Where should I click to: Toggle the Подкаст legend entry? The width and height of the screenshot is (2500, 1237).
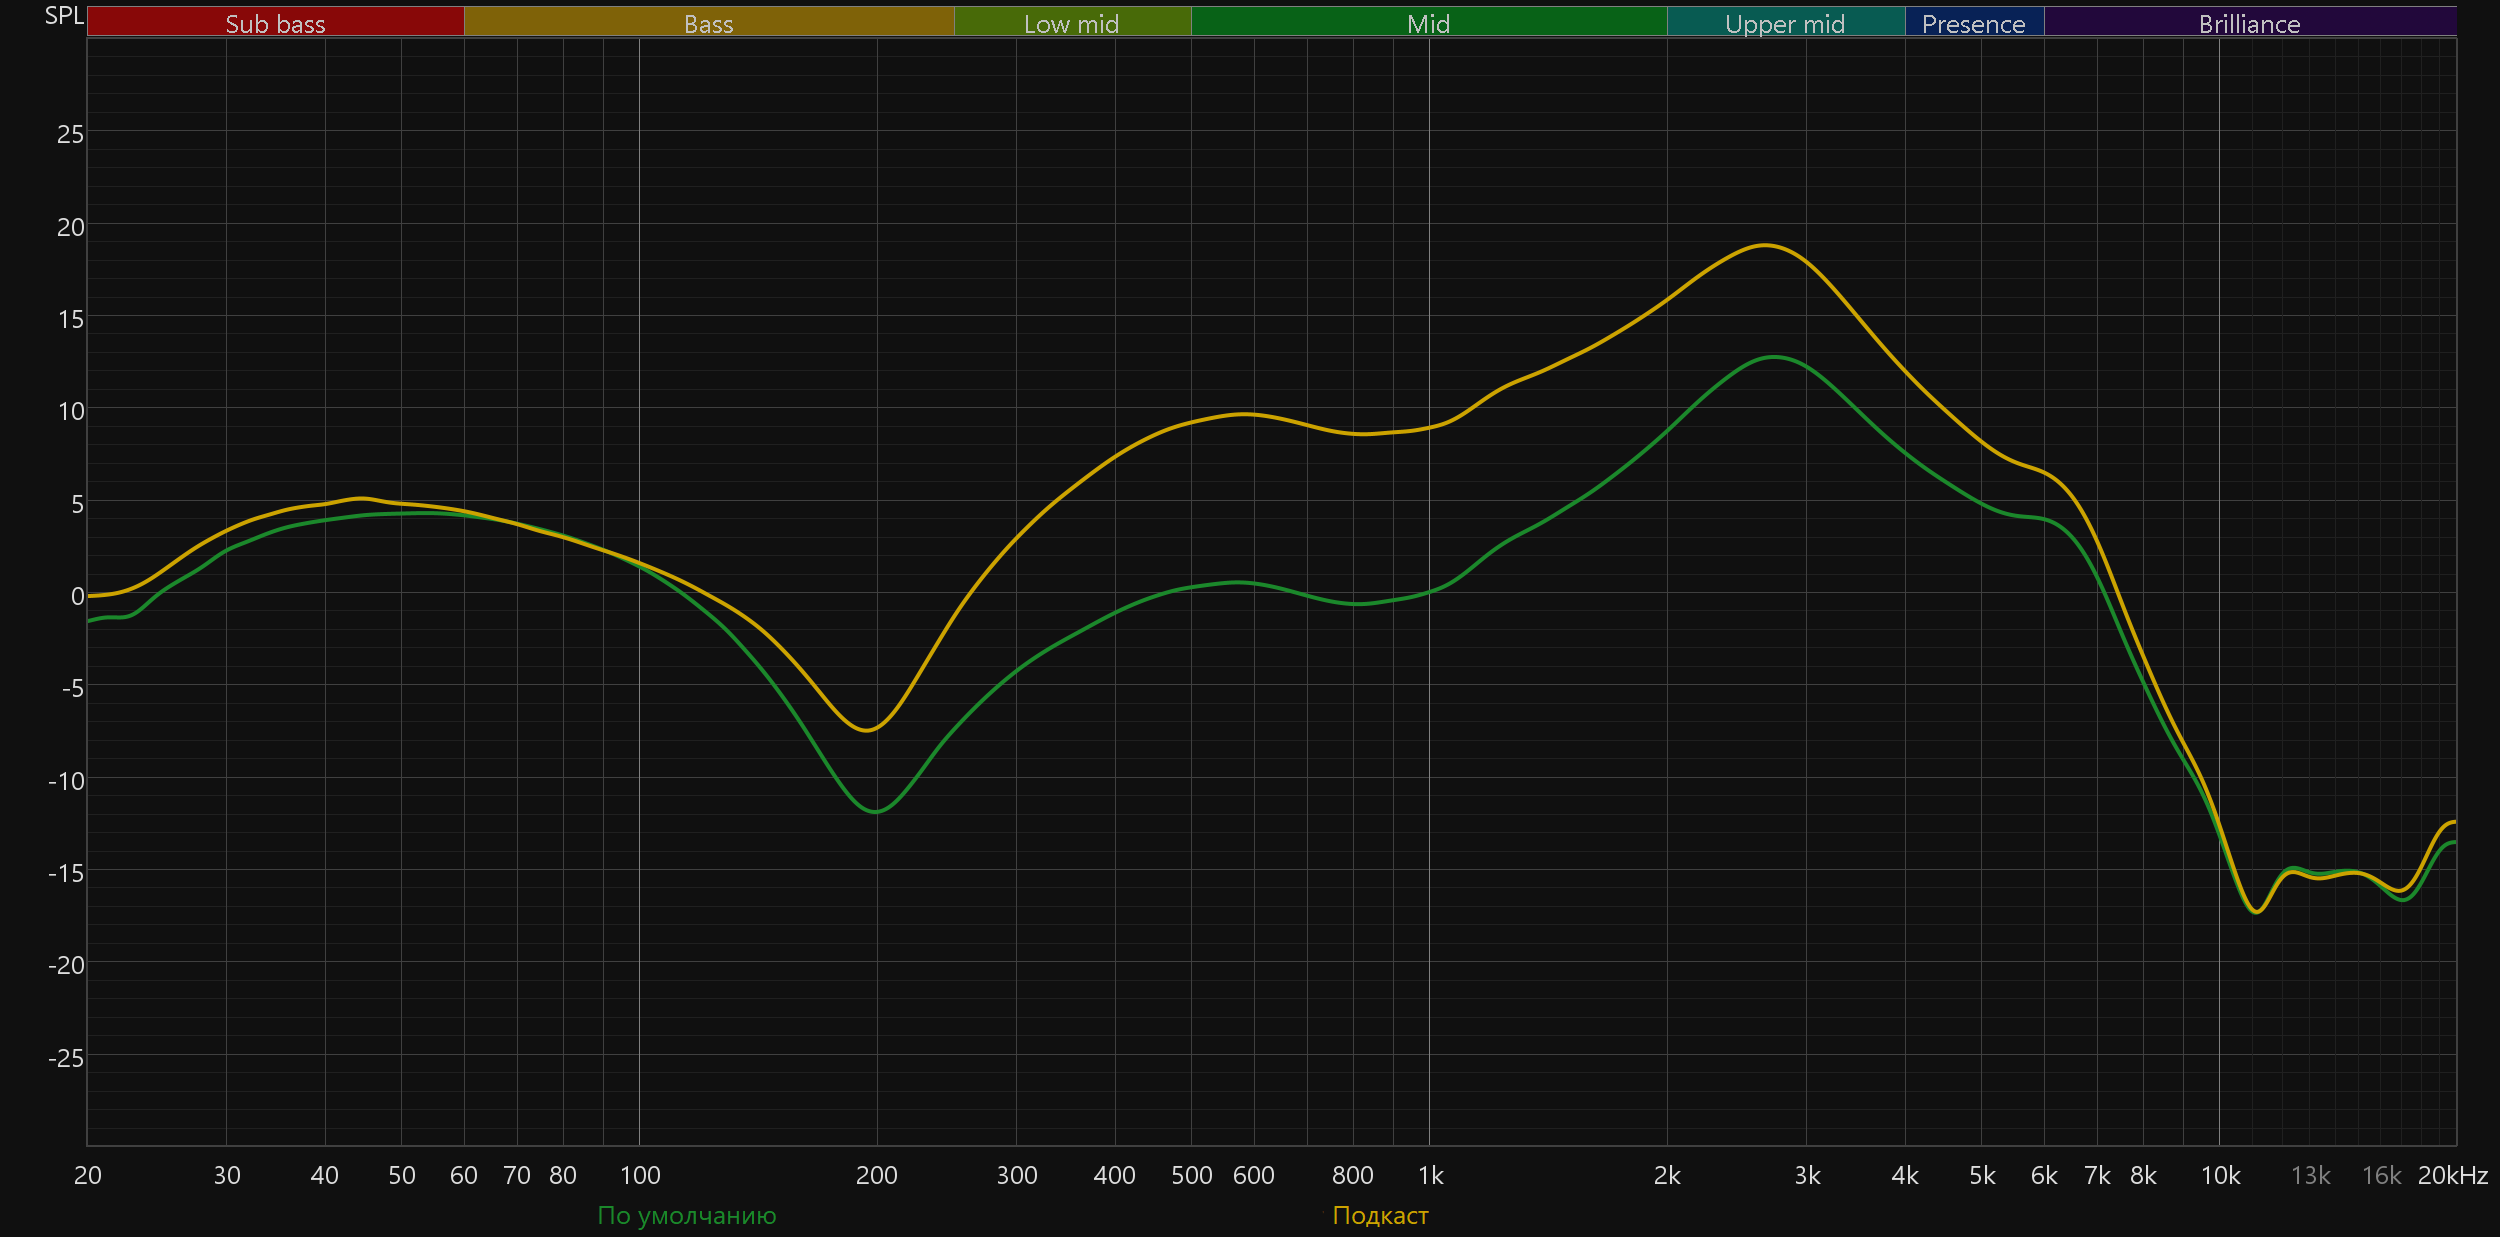[1380, 1215]
